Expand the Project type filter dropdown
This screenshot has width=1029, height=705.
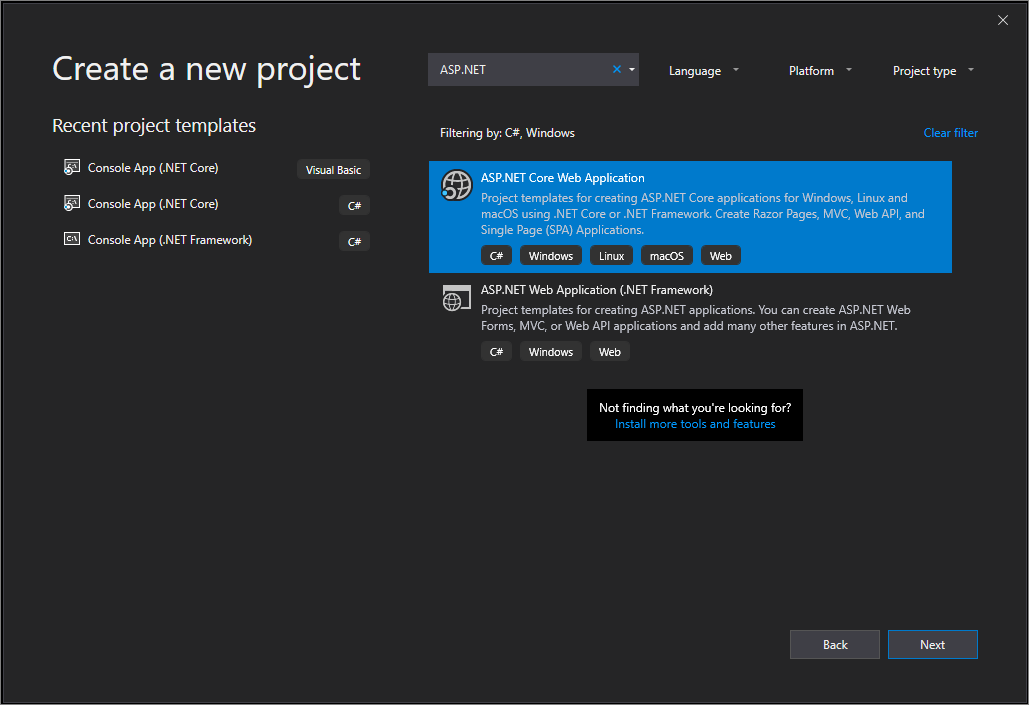click(x=933, y=71)
